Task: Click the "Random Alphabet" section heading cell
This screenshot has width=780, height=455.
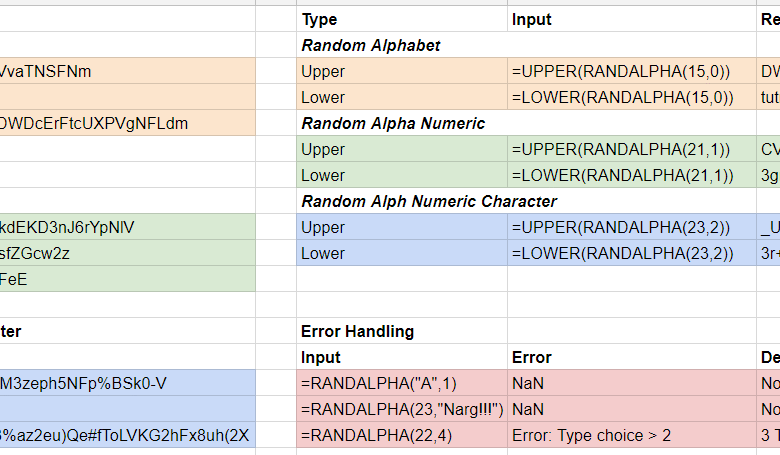Action: 400,45
